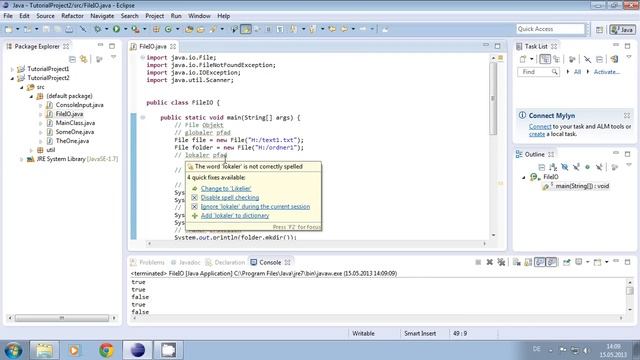The width and height of the screenshot is (640, 360).
Task: Click Package Explorer horizontal scrollbar thumb
Action: [x=62, y=318]
